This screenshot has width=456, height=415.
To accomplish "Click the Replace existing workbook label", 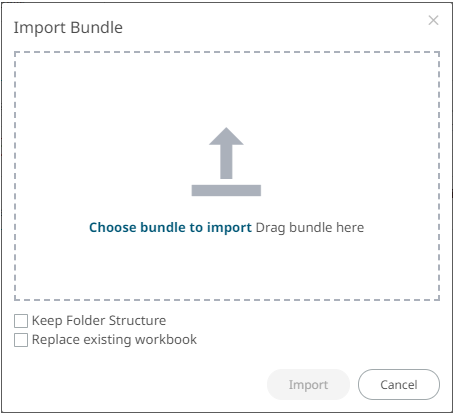I will pos(114,340).
